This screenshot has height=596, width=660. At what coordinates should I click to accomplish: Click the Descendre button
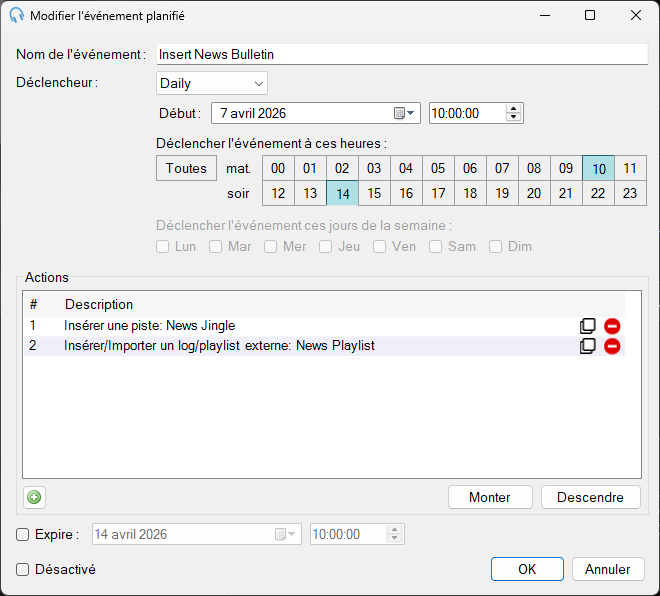click(x=590, y=497)
